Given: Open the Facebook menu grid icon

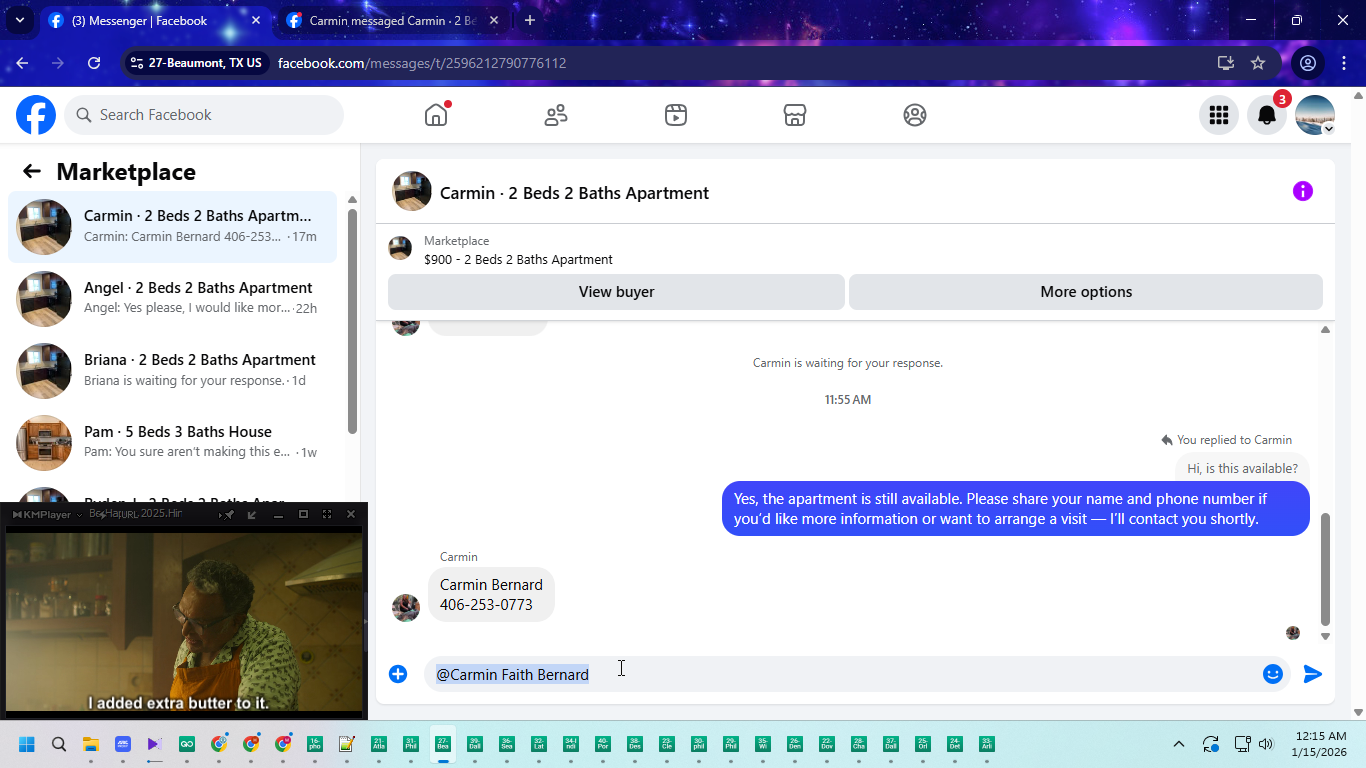Looking at the screenshot, I should [1219, 115].
